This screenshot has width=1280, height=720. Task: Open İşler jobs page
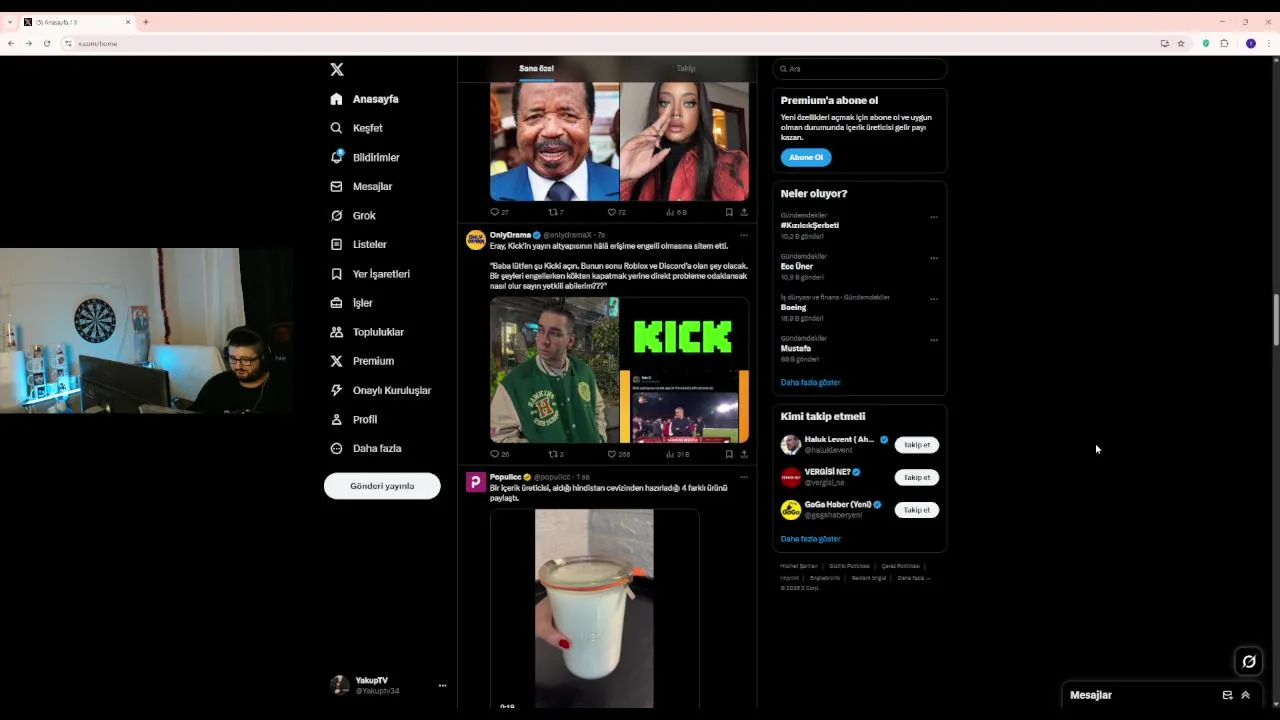[351, 303]
